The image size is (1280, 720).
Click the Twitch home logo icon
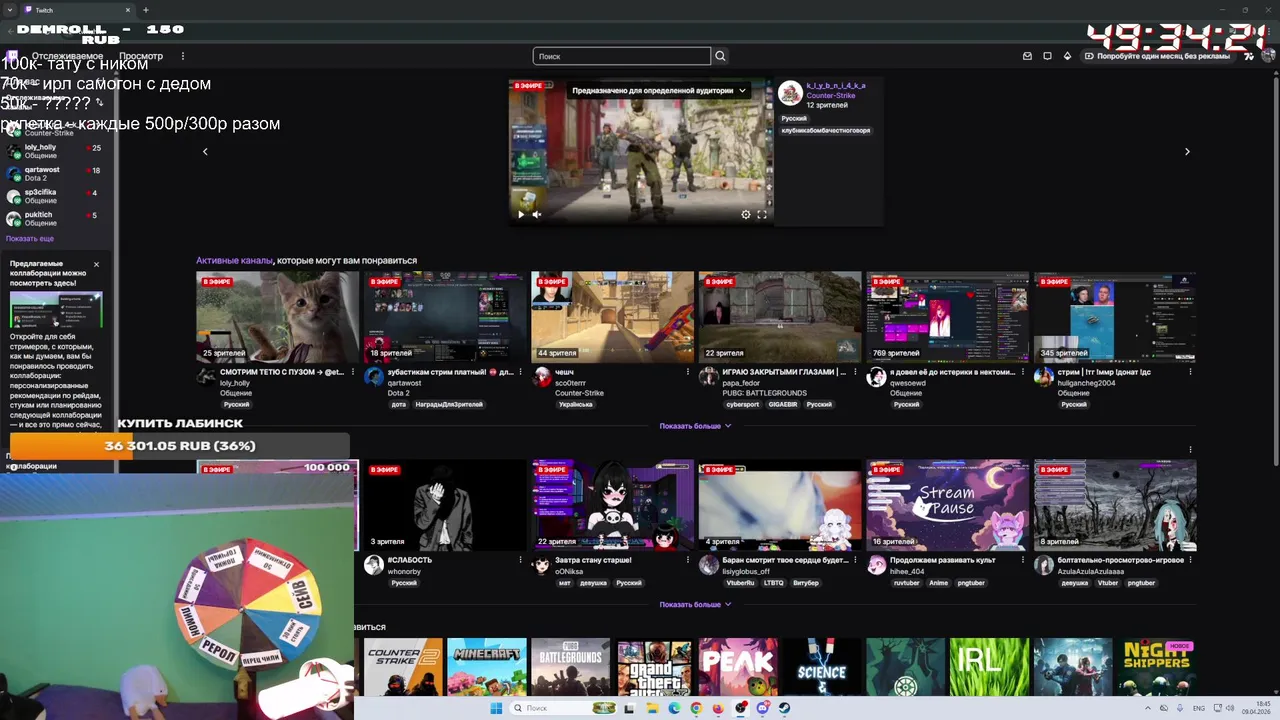(12, 56)
